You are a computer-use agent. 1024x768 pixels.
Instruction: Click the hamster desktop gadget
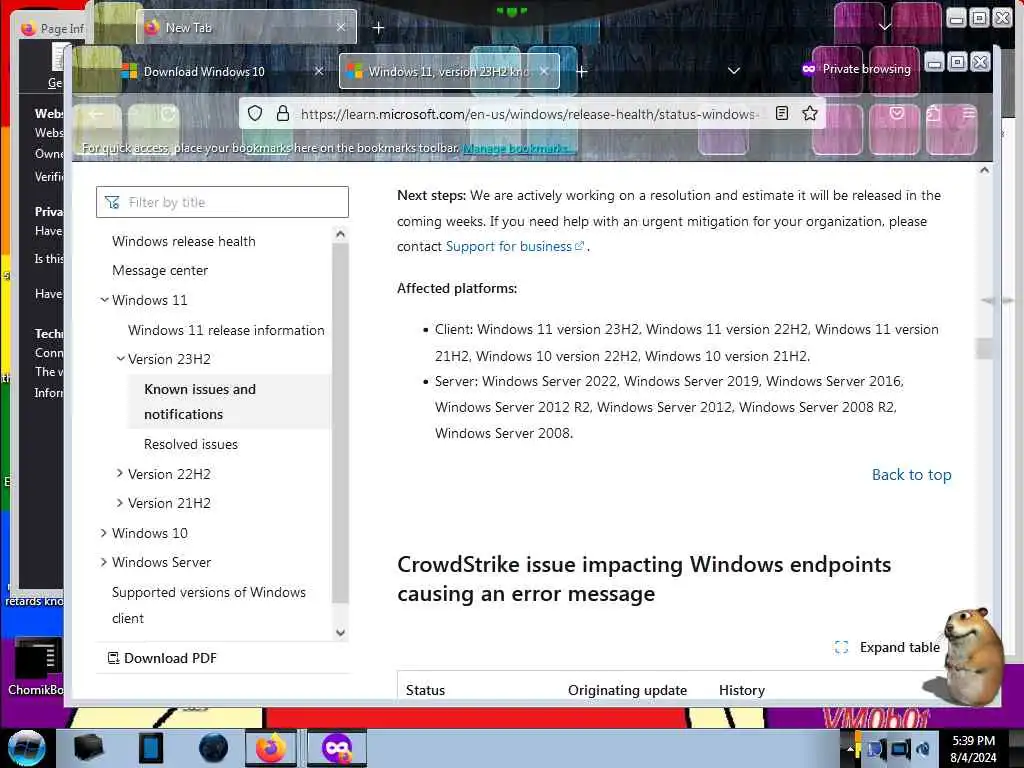click(971, 656)
